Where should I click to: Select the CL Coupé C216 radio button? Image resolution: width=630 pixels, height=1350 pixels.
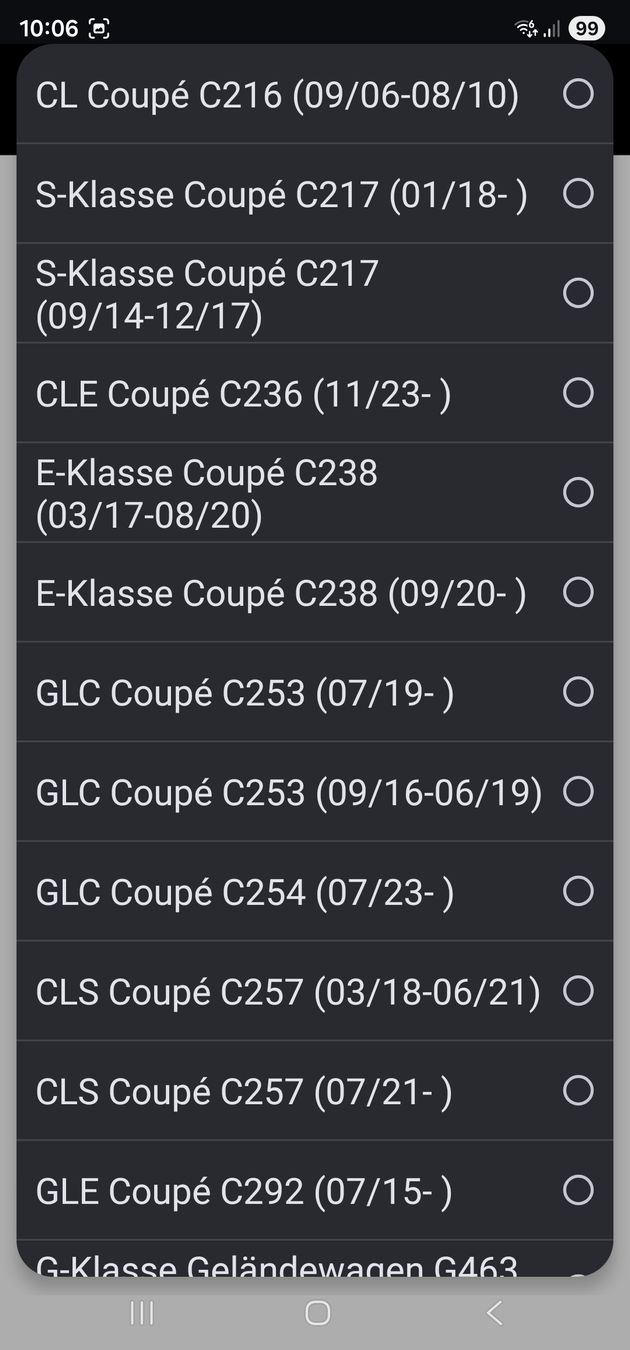(578, 94)
